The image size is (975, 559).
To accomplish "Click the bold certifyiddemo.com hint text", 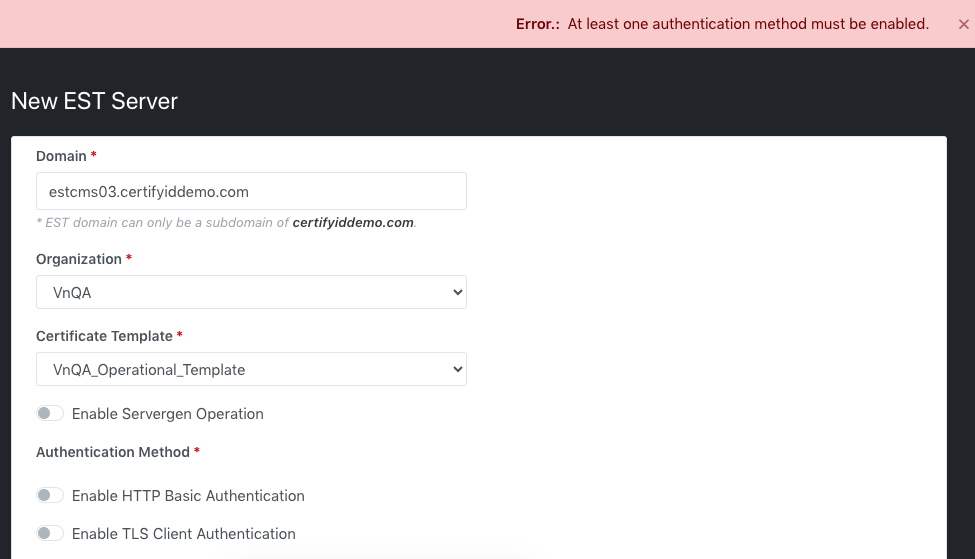I will 353,223.
